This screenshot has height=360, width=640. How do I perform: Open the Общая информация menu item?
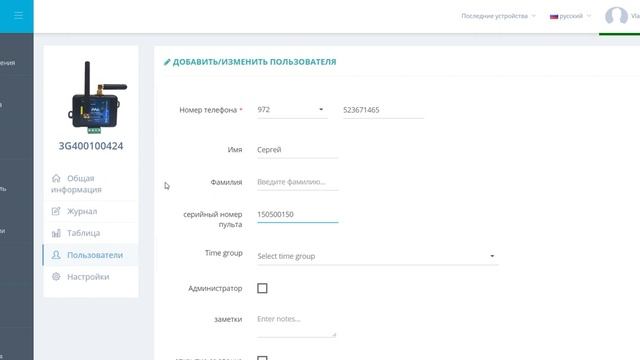point(91,184)
